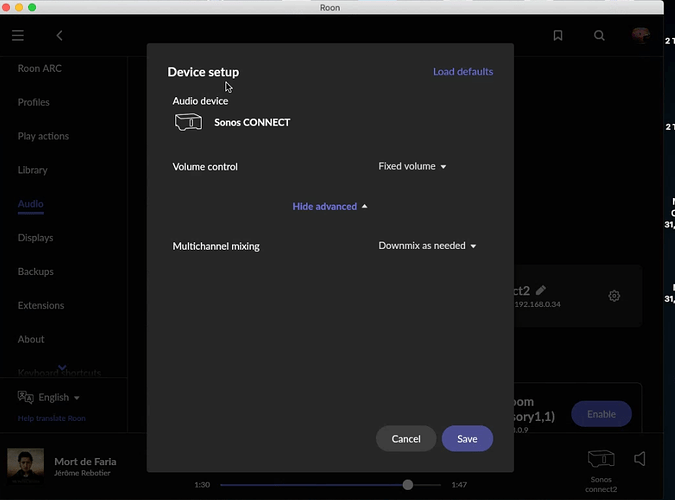Select Play actions in settings sidebar

click(43, 136)
